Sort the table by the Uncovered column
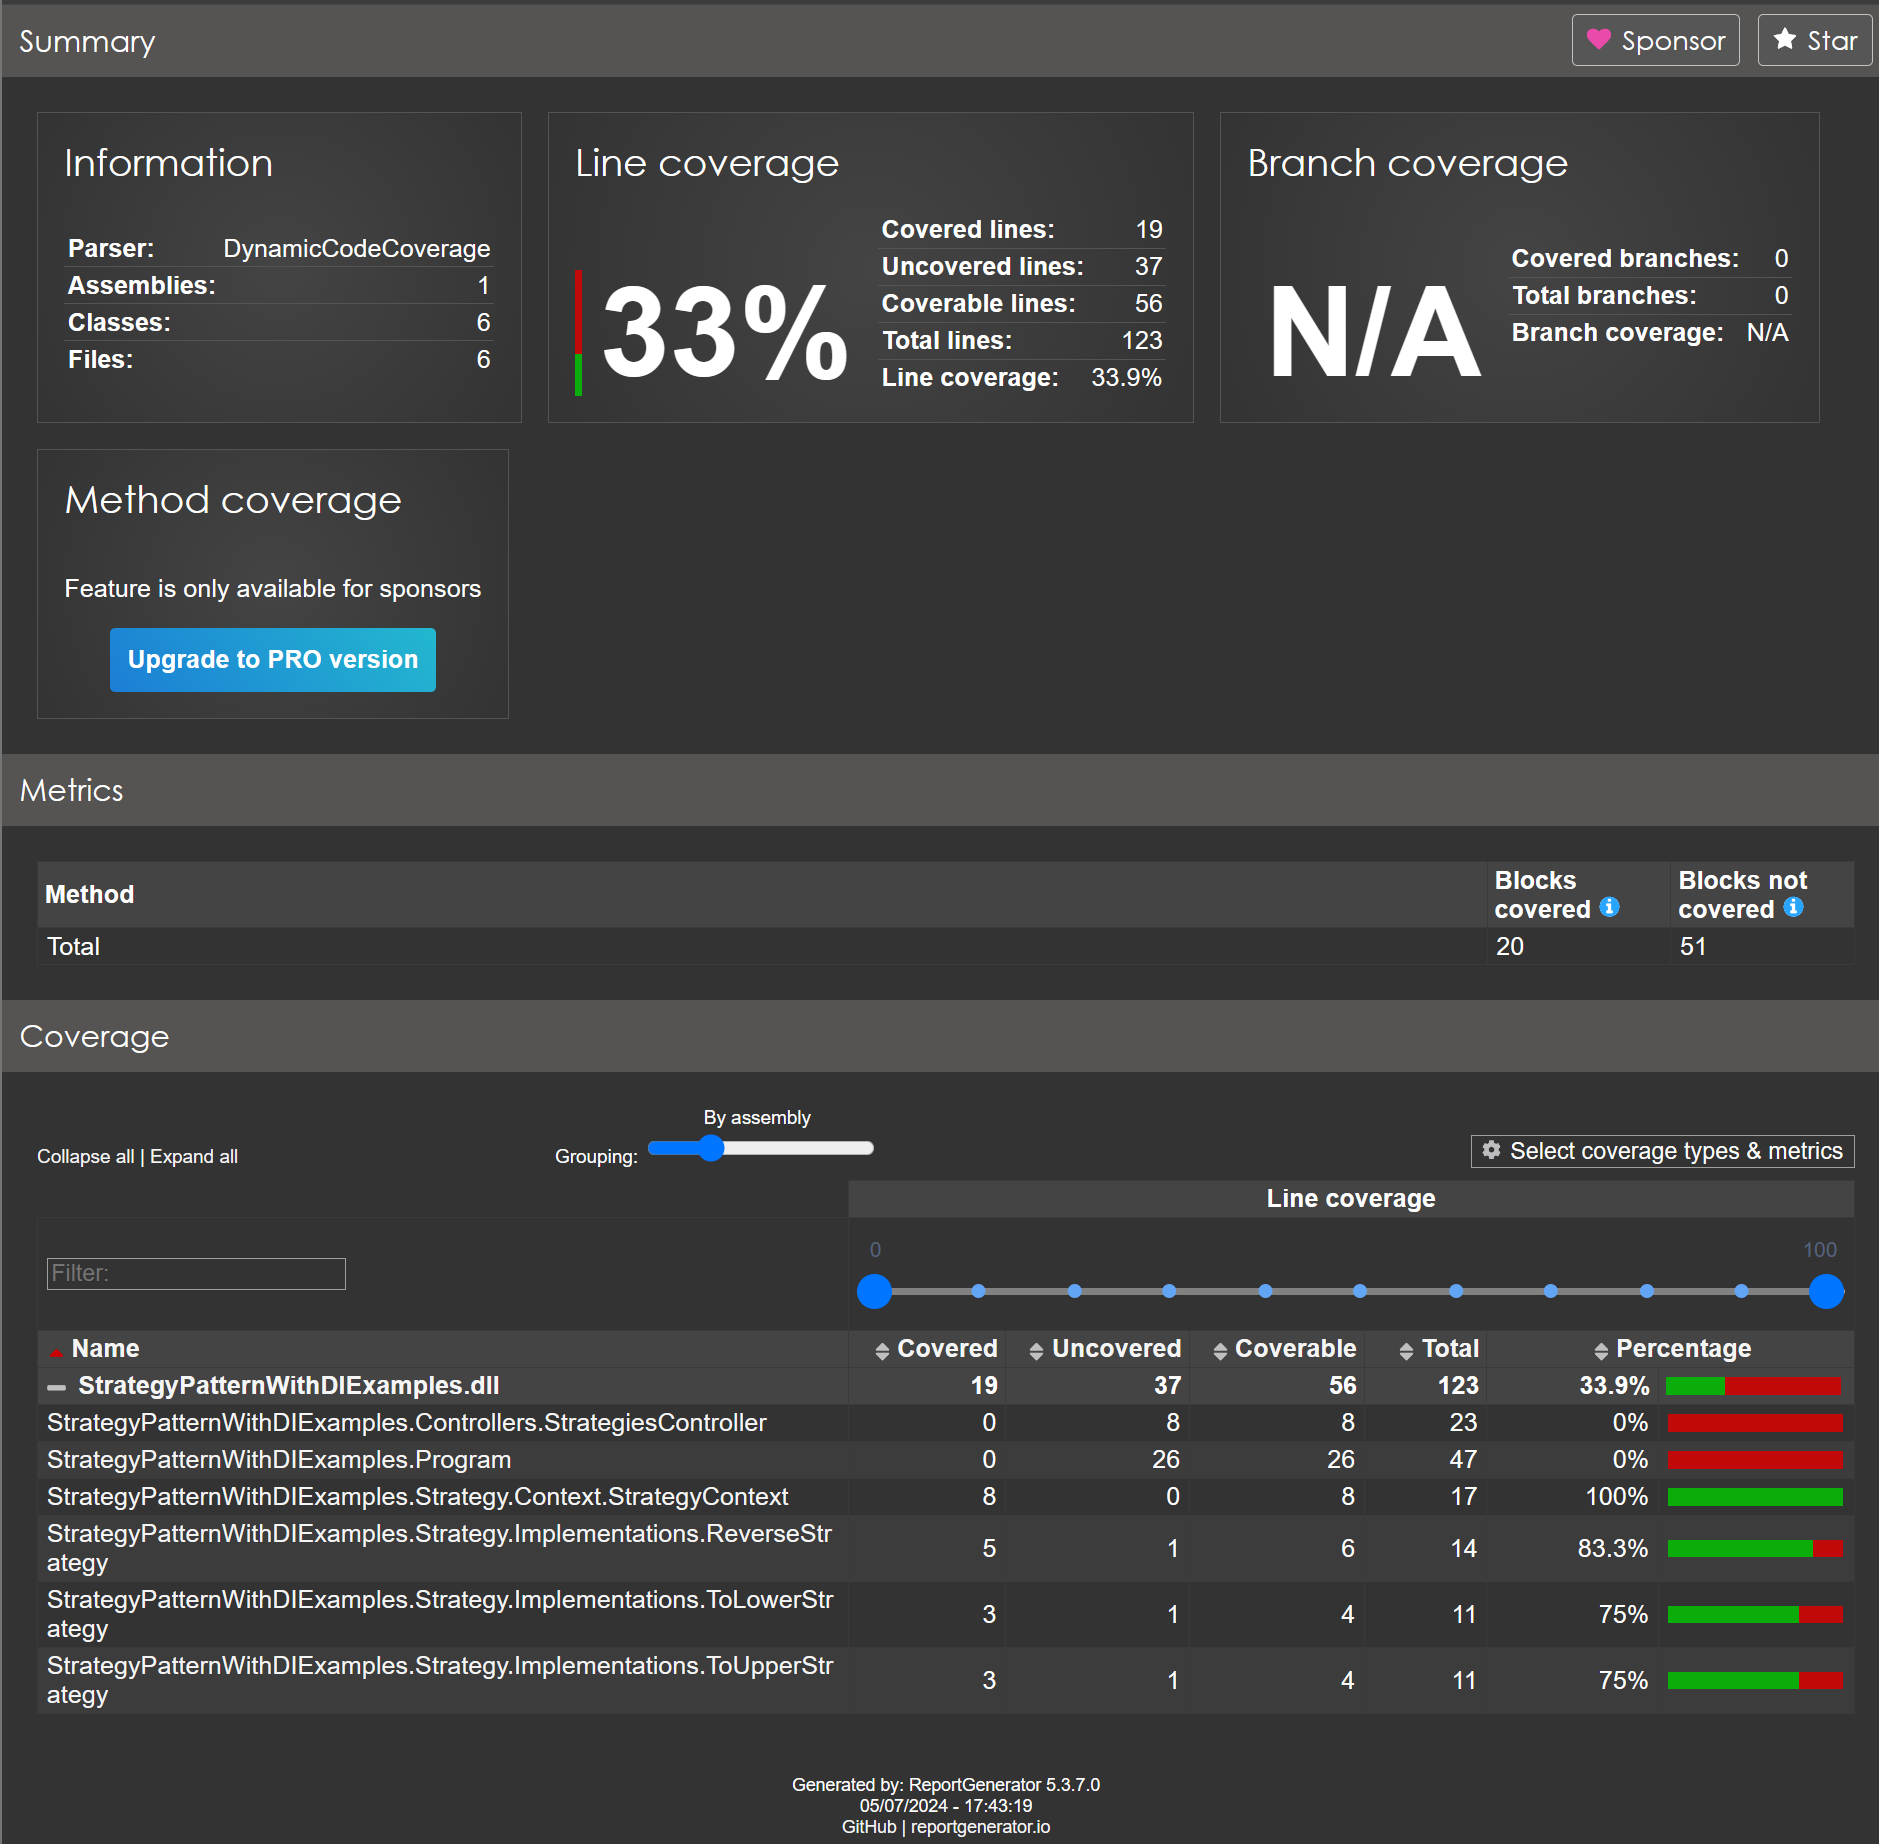Viewport: 1879px width, 1844px height. (1035, 1349)
